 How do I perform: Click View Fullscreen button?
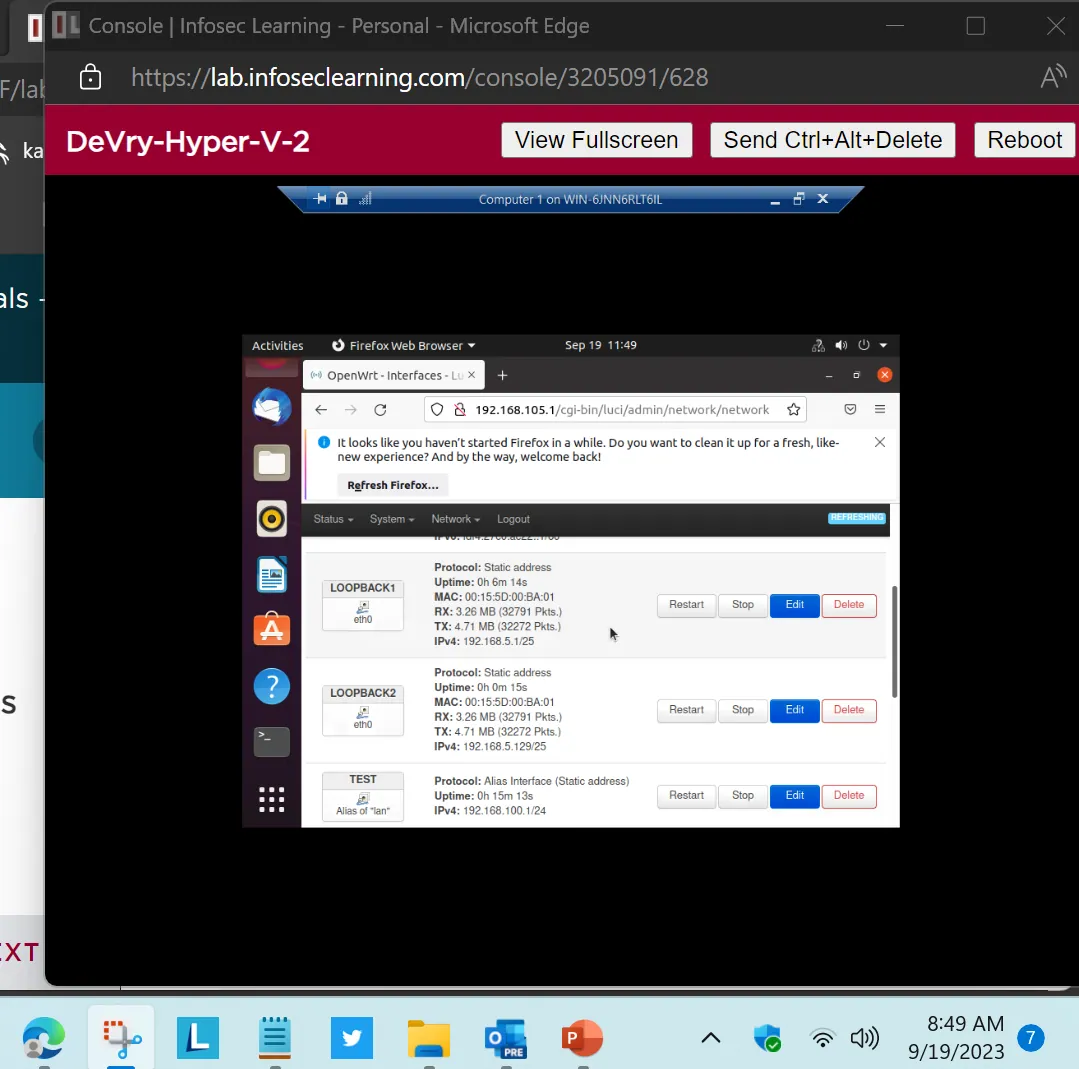tap(597, 140)
